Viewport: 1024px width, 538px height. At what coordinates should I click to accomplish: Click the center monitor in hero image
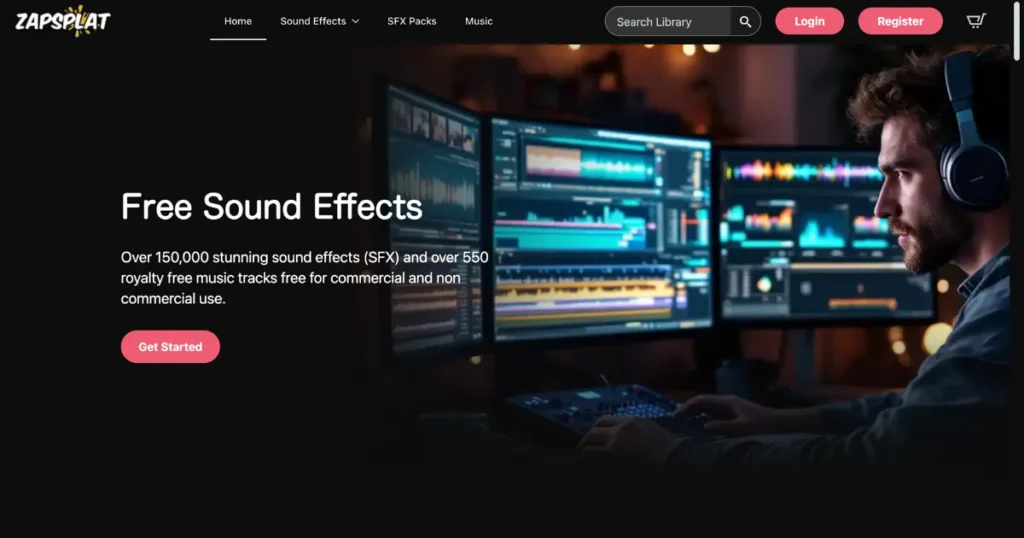click(x=600, y=230)
